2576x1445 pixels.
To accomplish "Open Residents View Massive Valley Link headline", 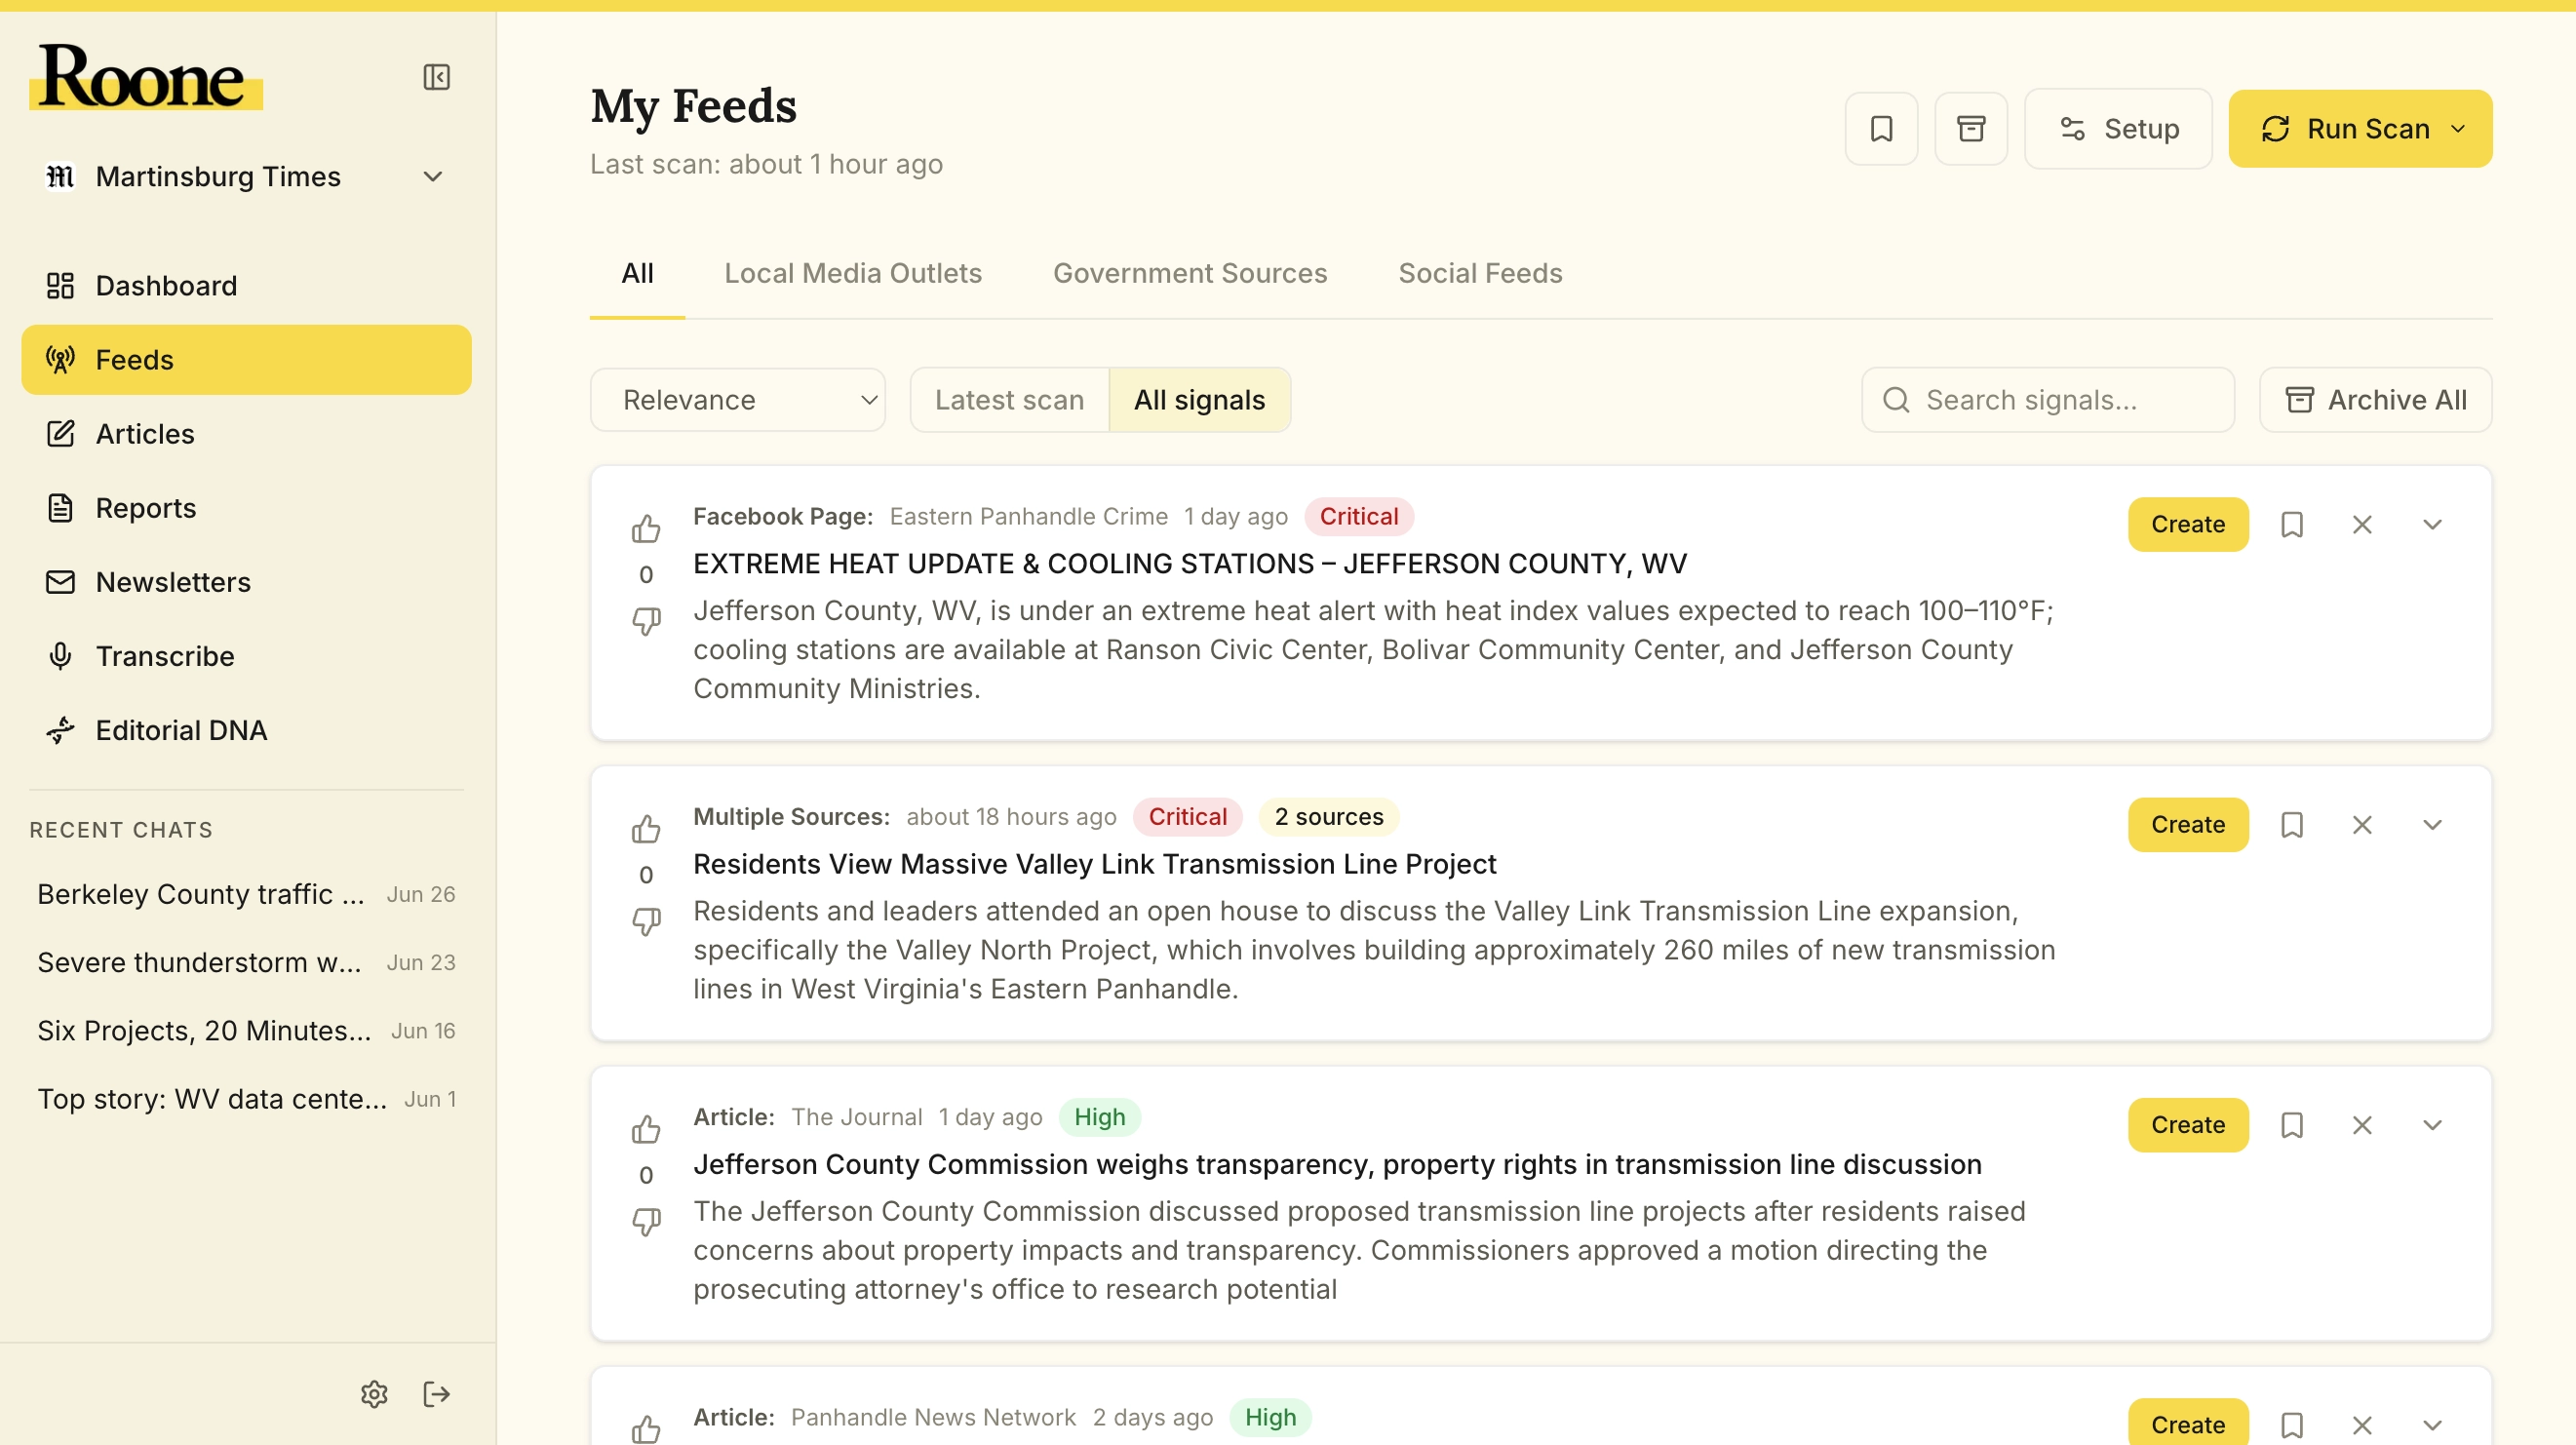I will tap(1094, 864).
